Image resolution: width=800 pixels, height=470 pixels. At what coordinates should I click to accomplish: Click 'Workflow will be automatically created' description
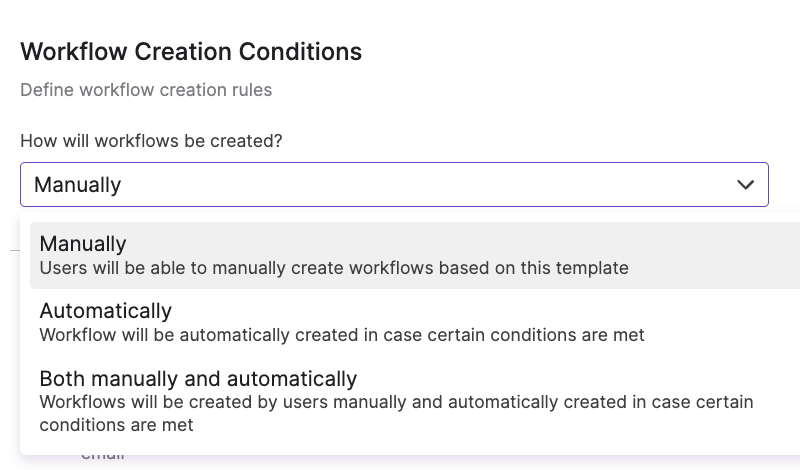[342, 335]
